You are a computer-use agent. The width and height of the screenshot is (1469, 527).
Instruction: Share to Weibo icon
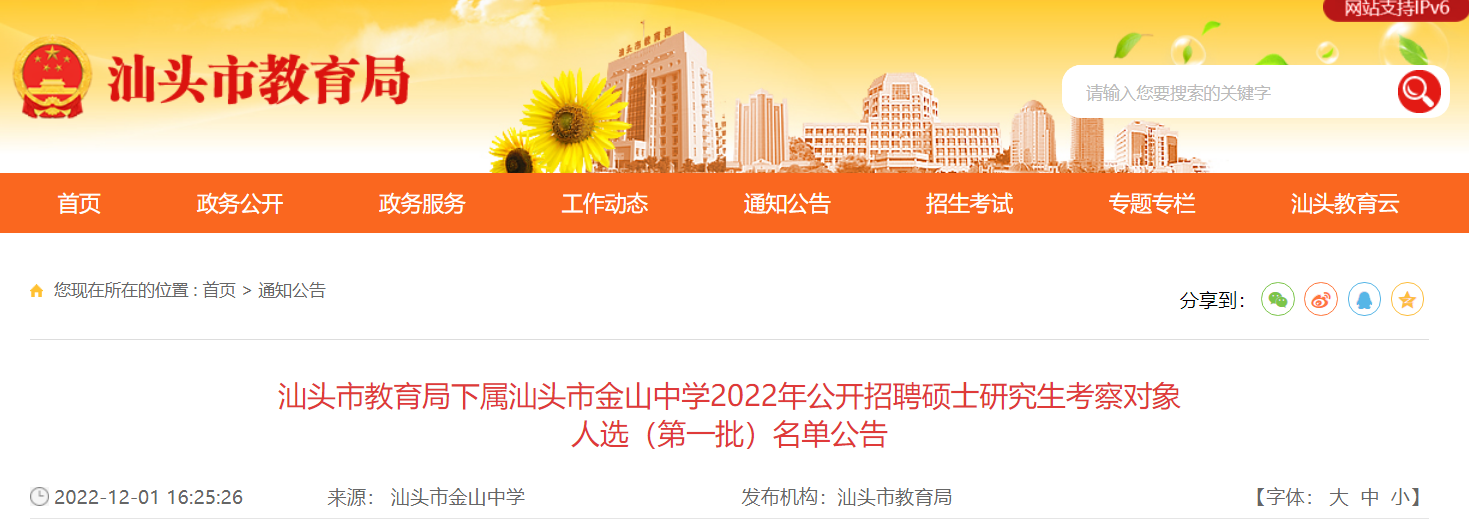1321,299
